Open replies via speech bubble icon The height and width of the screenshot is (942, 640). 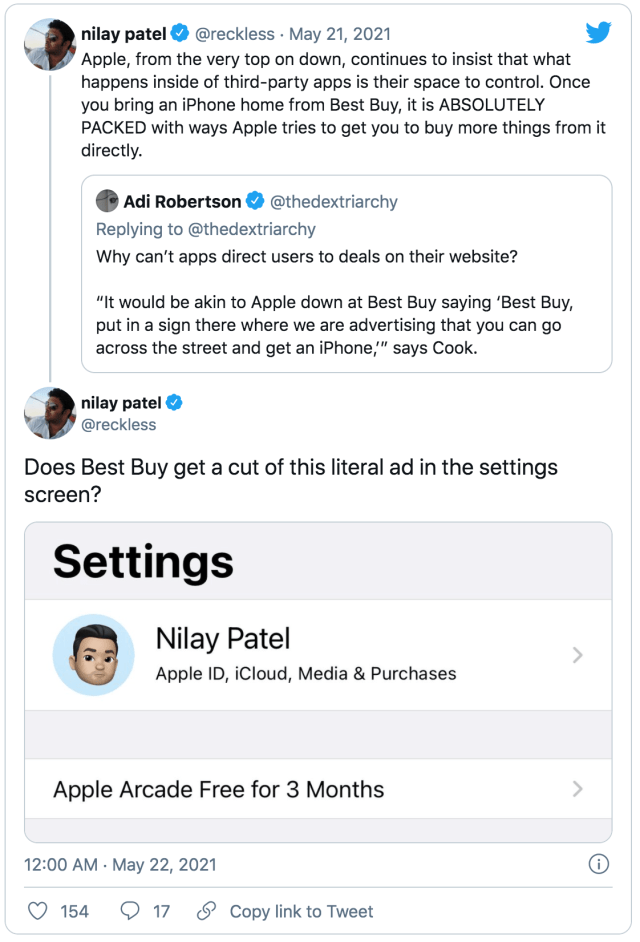point(130,911)
